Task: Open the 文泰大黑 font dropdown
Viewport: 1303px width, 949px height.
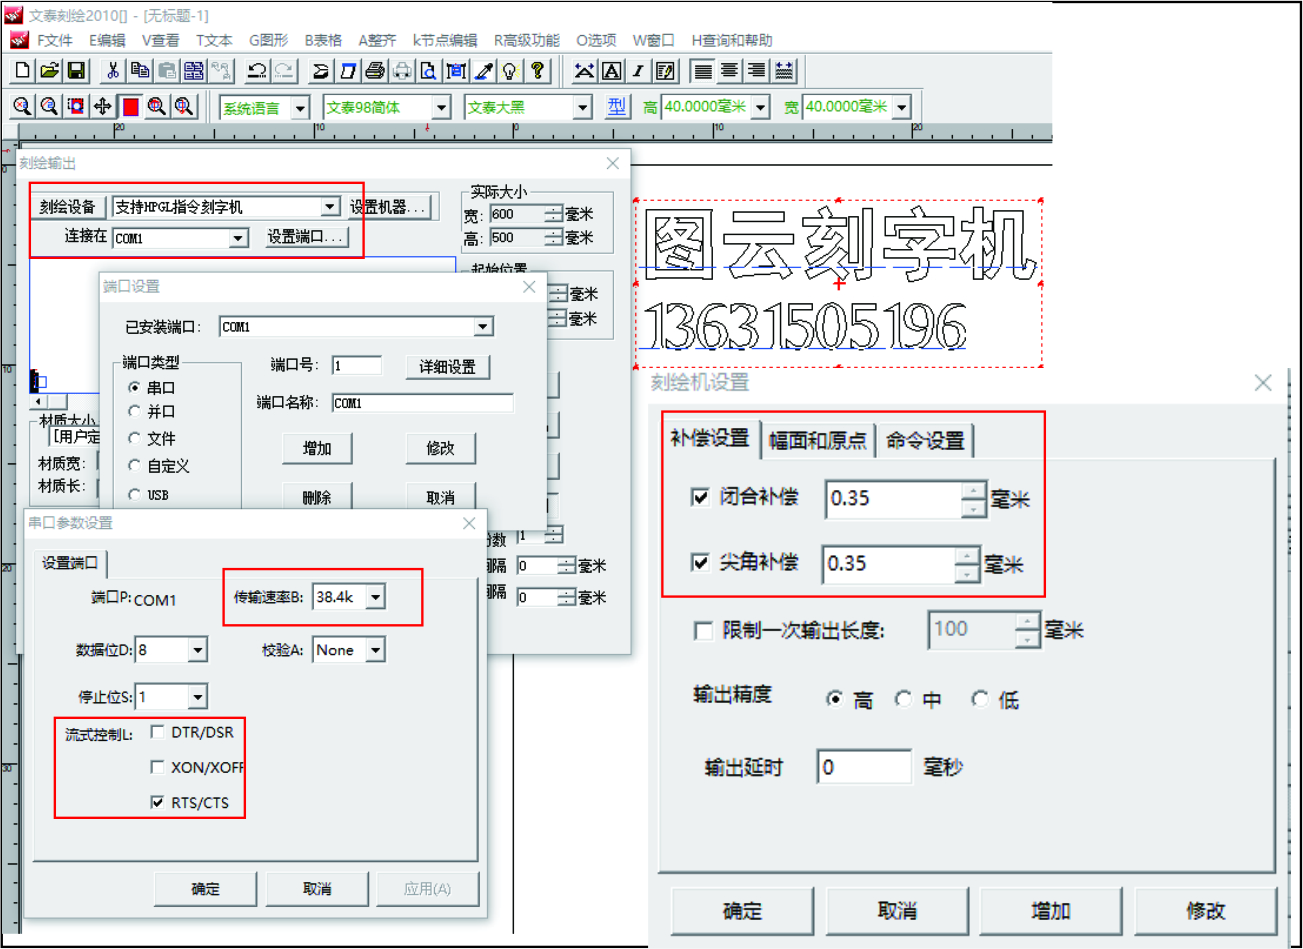Action: pyautogui.click(x=582, y=107)
